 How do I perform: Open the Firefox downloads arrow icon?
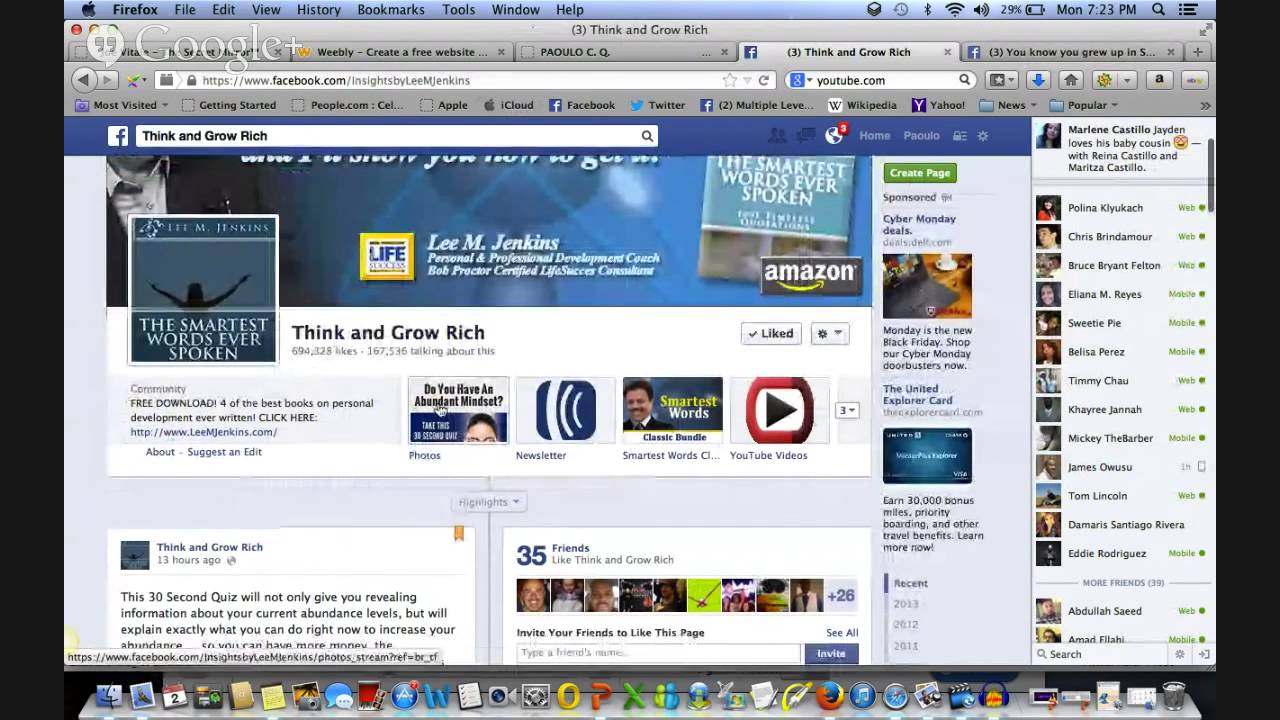tap(1038, 80)
